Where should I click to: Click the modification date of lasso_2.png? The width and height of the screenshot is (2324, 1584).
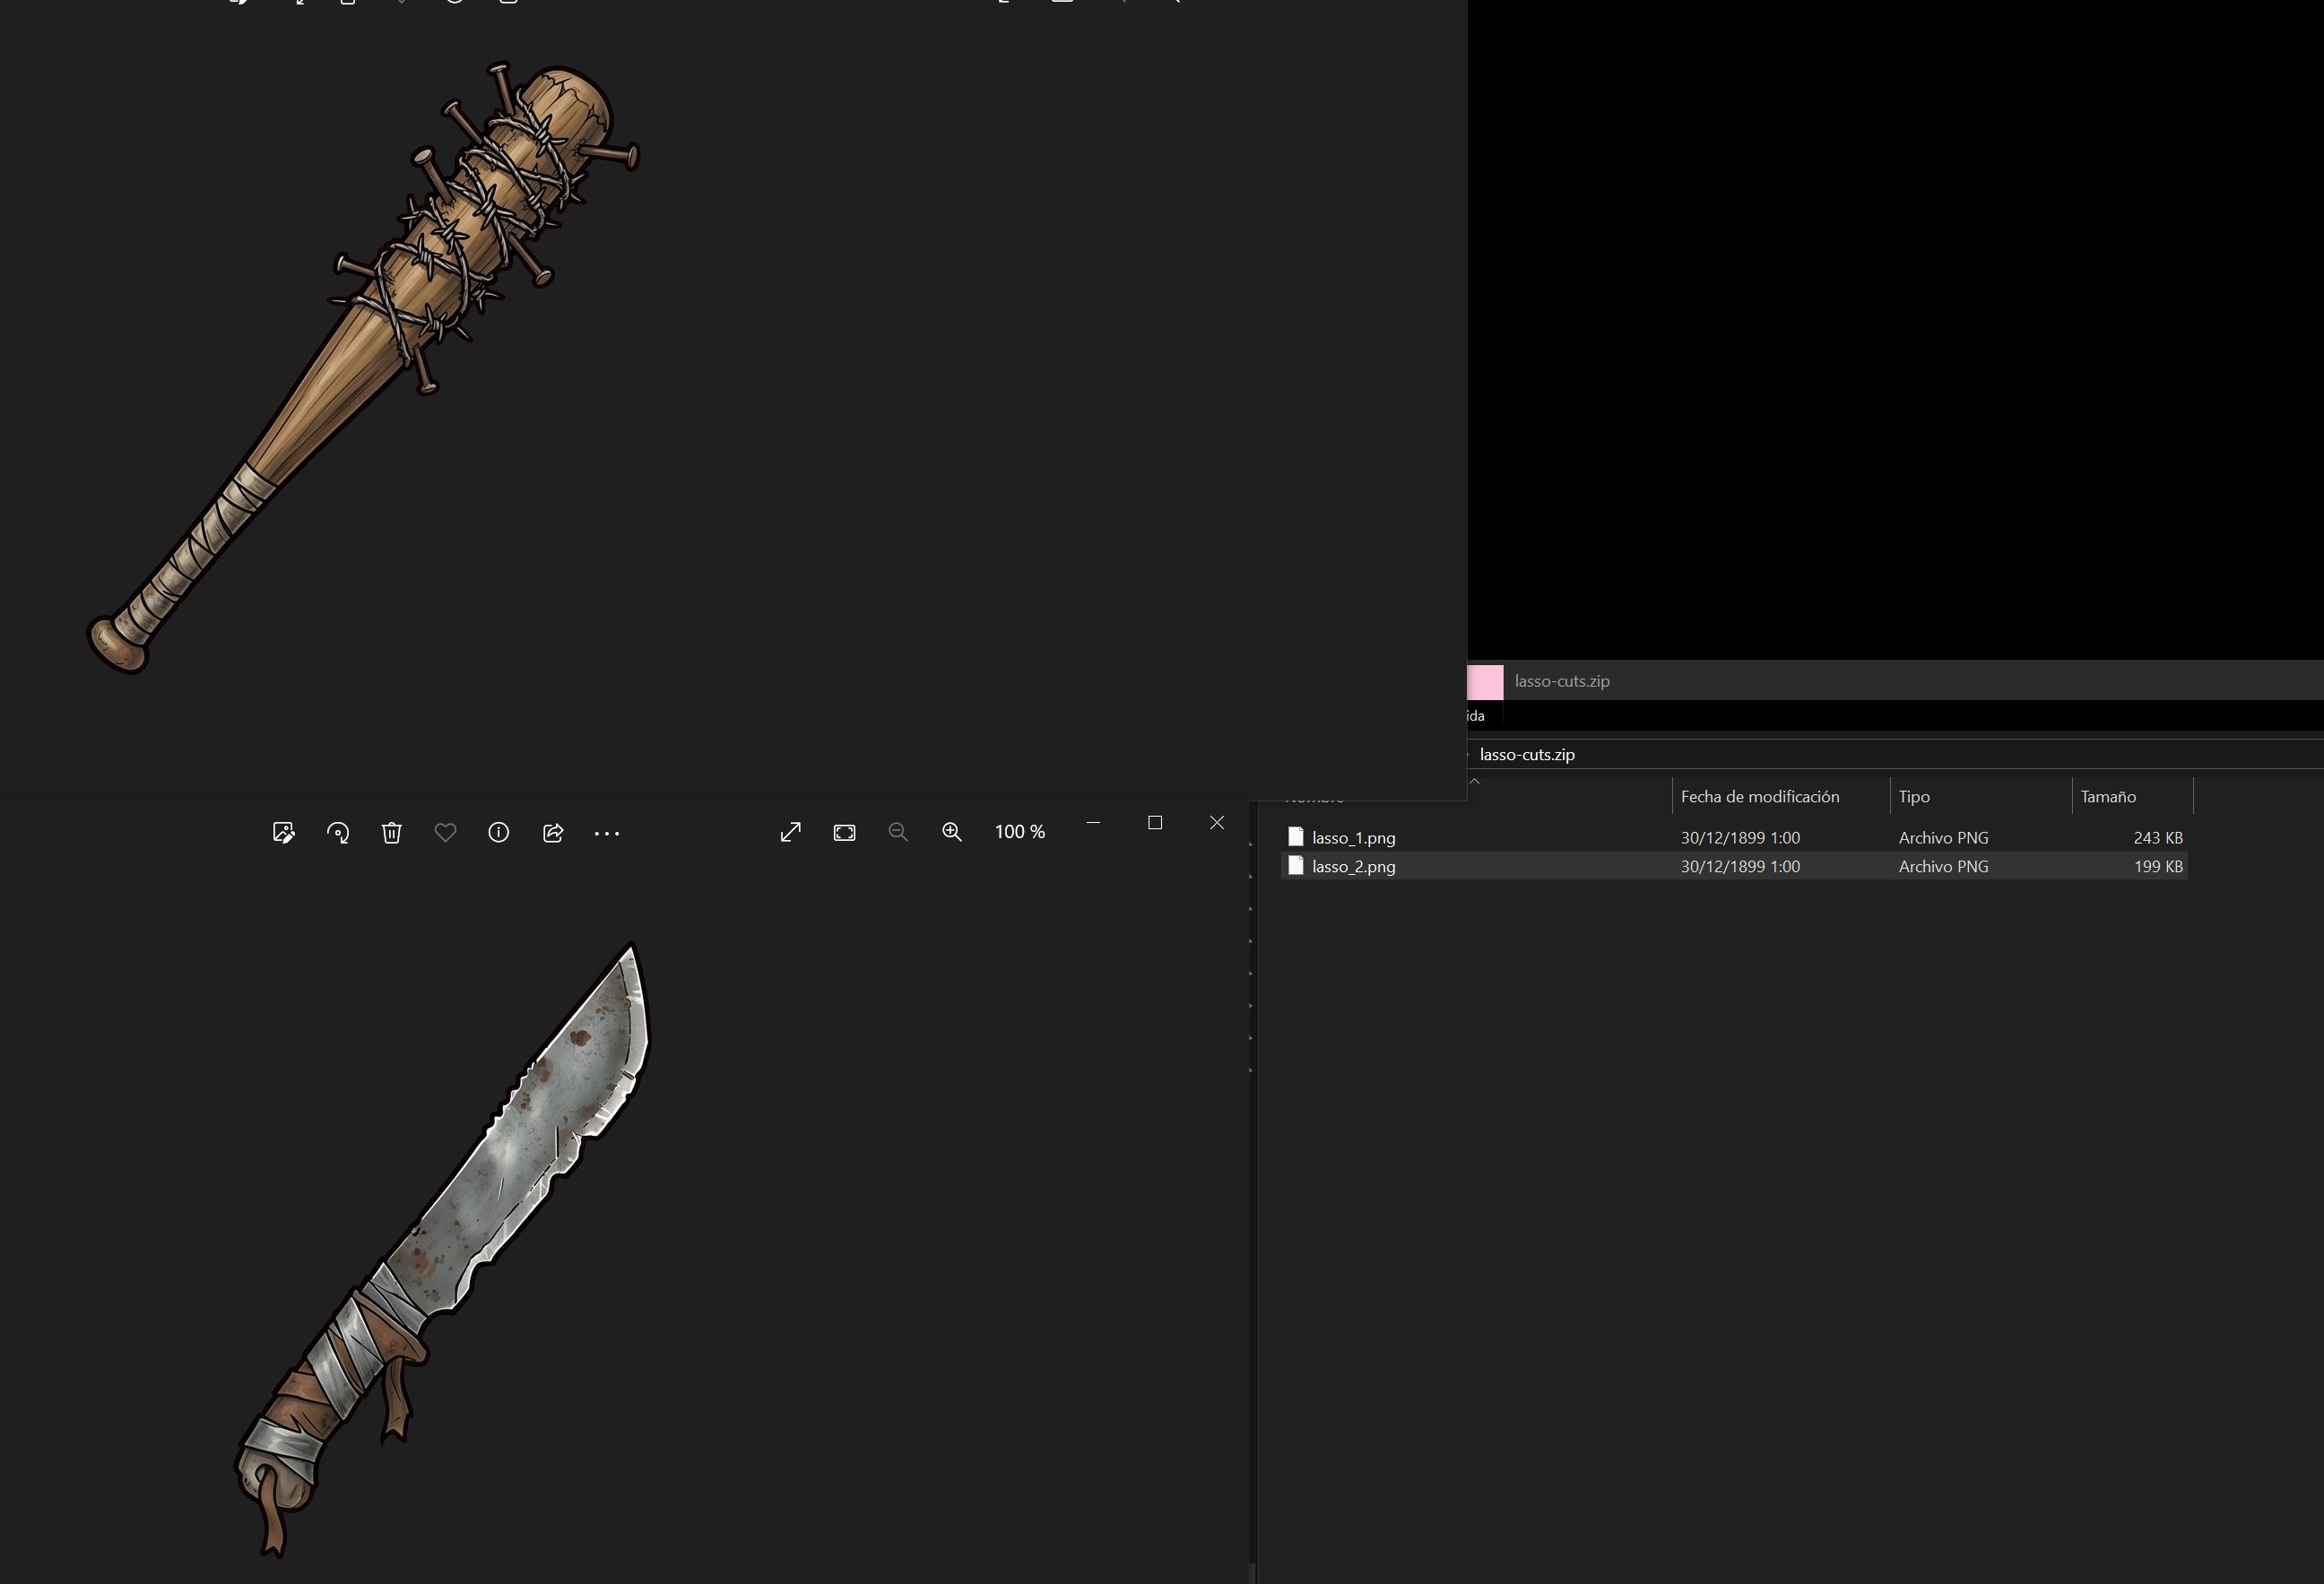pos(1740,867)
